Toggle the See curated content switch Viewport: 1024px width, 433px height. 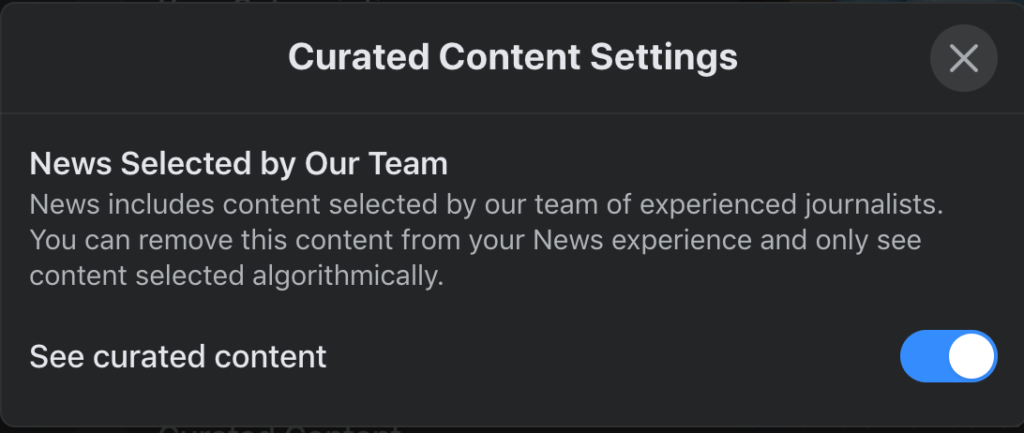click(948, 356)
